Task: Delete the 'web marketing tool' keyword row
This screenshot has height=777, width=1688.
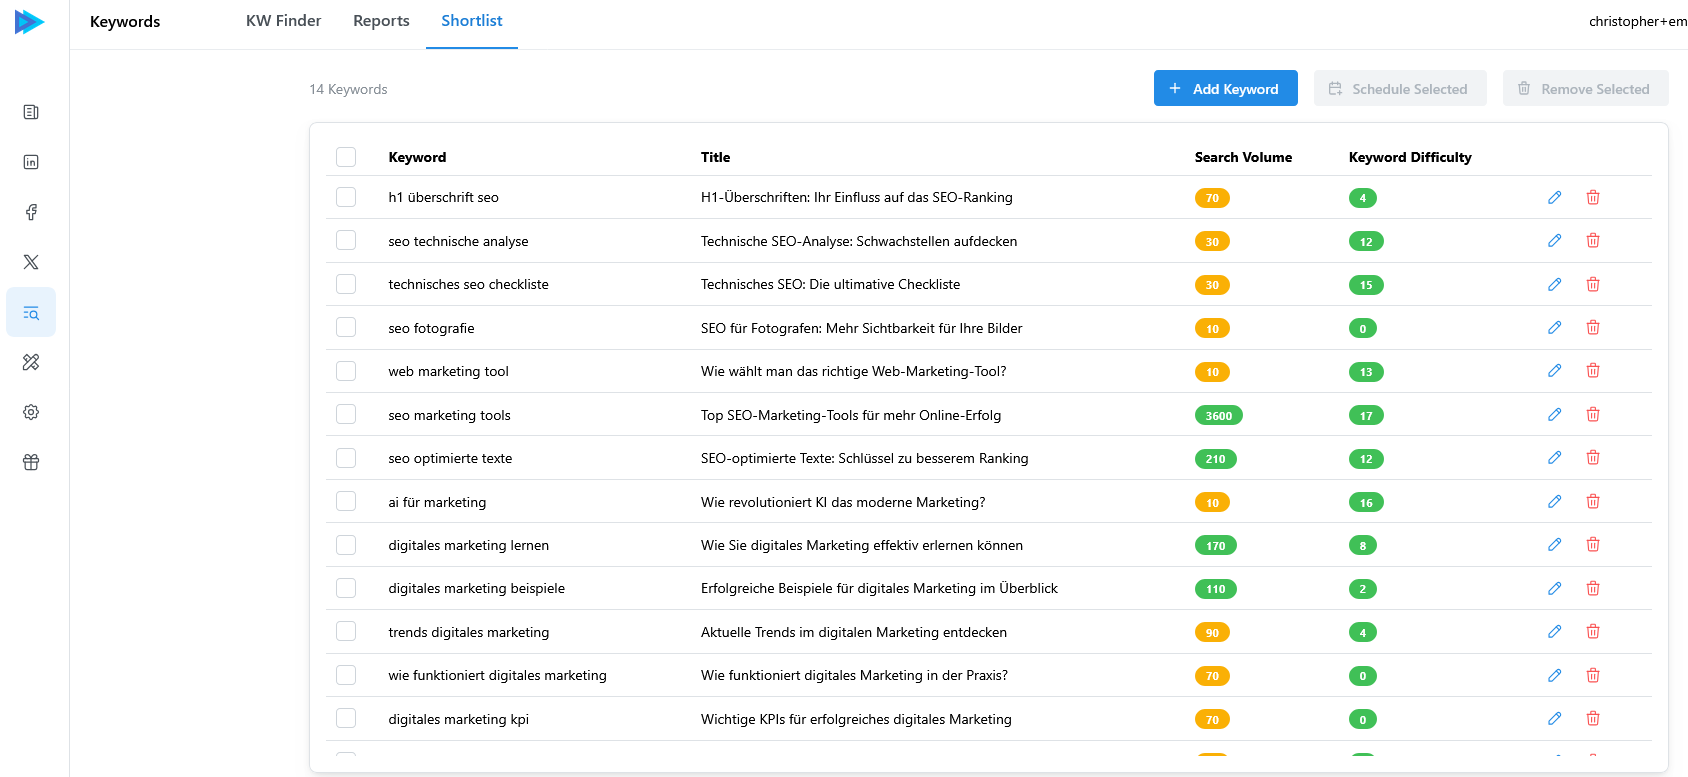Action: point(1593,371)
